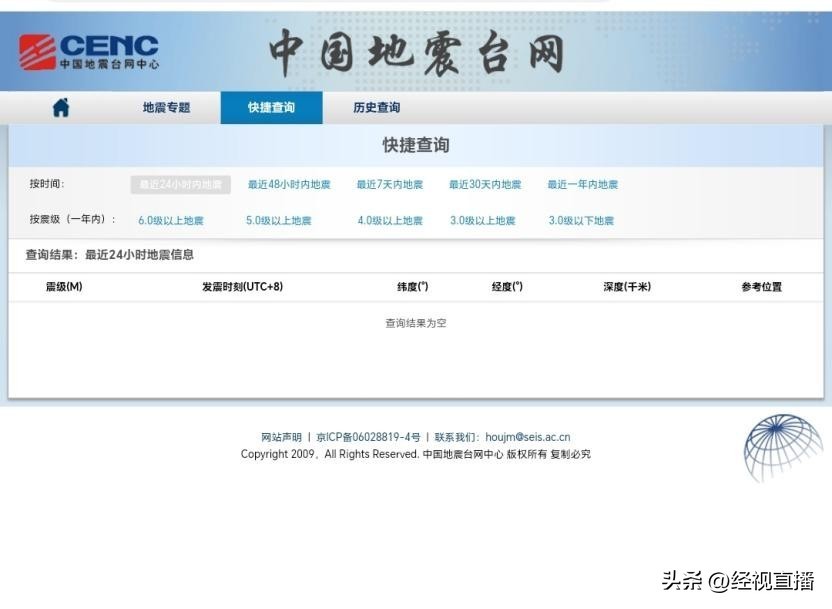Viewport: 832px width, 609px height.
Task: Show earthquakes from 最近48小时内地震
Action: 289,185
